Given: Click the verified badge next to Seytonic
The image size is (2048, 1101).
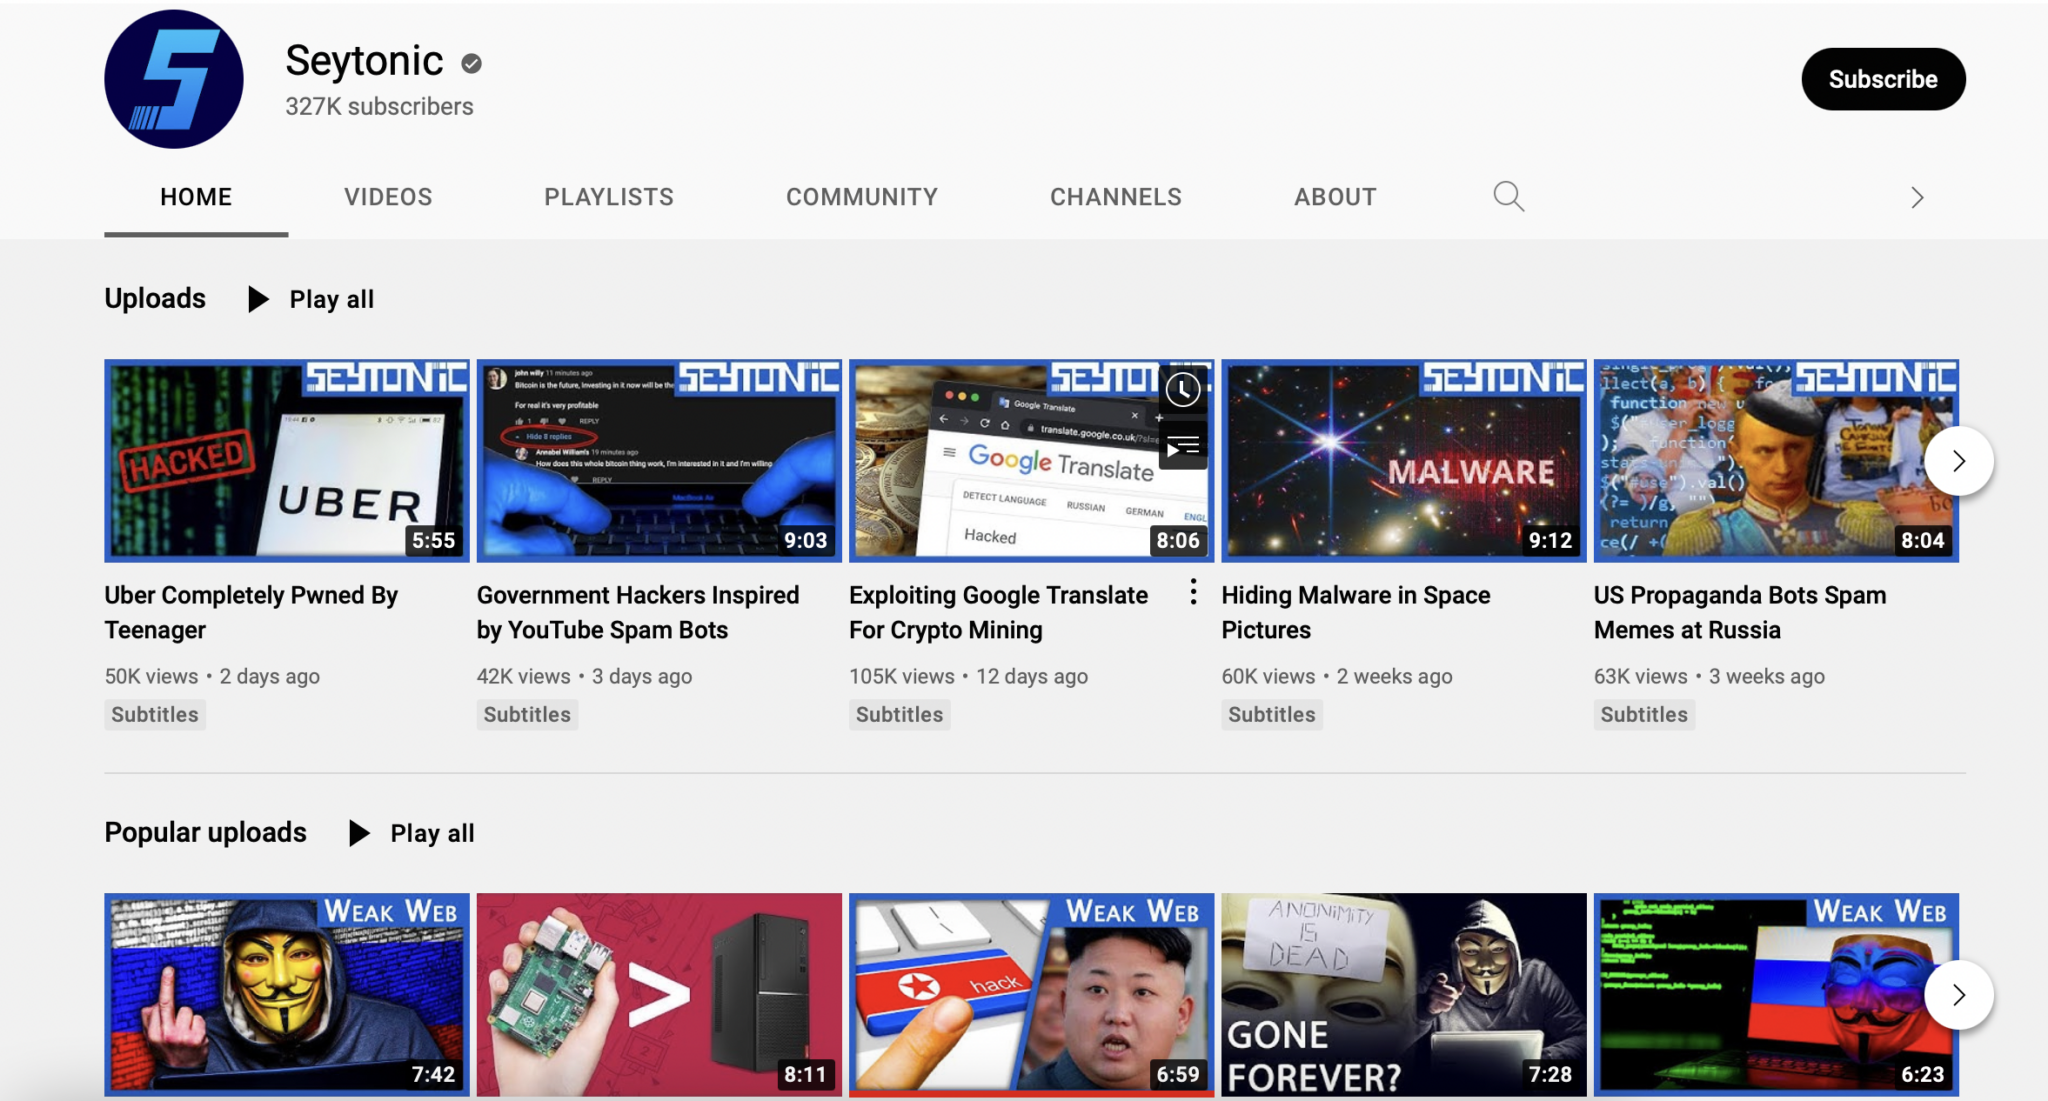Looking at the screenshot, I should (x=471, y=62).
